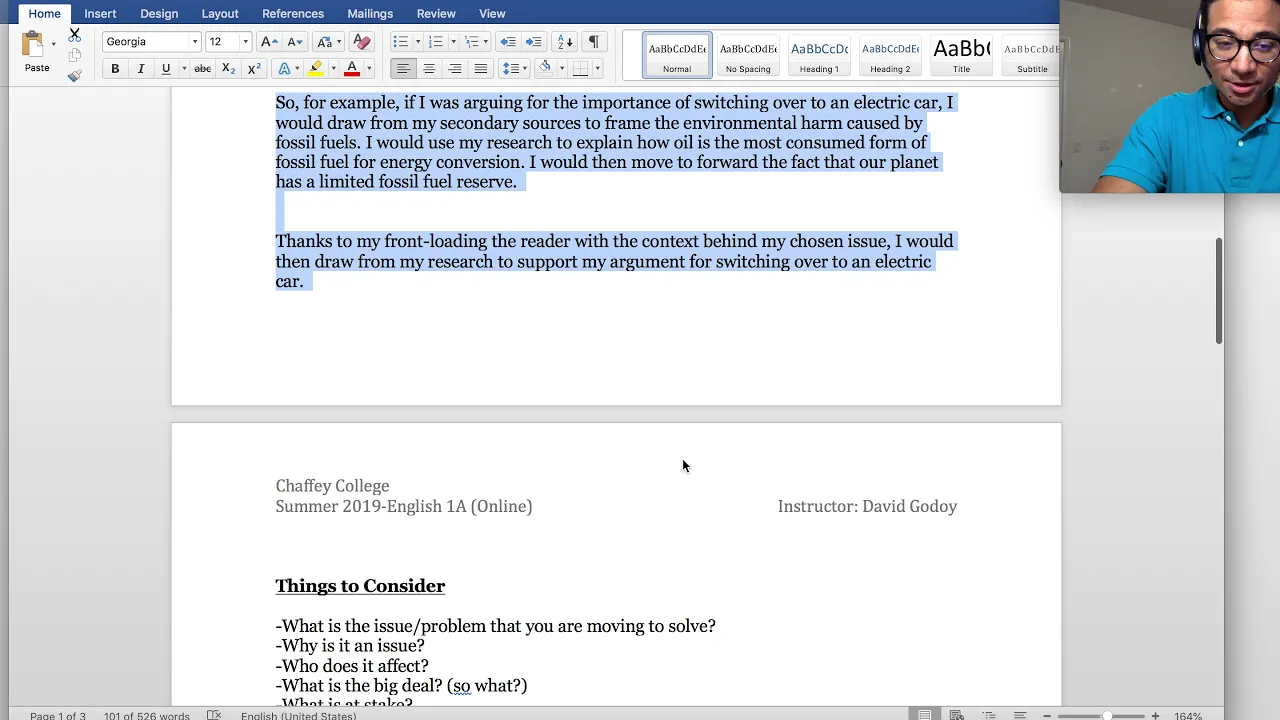Decrease font size with the A-down icon
1280x720 pixels.
coord(294,42)
